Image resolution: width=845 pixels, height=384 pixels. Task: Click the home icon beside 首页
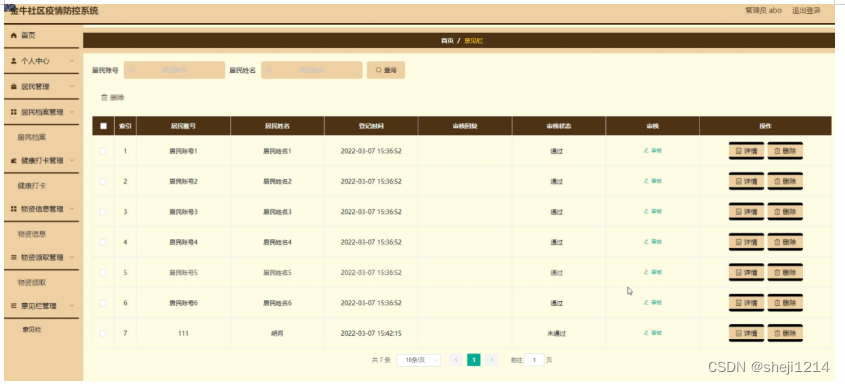click(14, 35)
